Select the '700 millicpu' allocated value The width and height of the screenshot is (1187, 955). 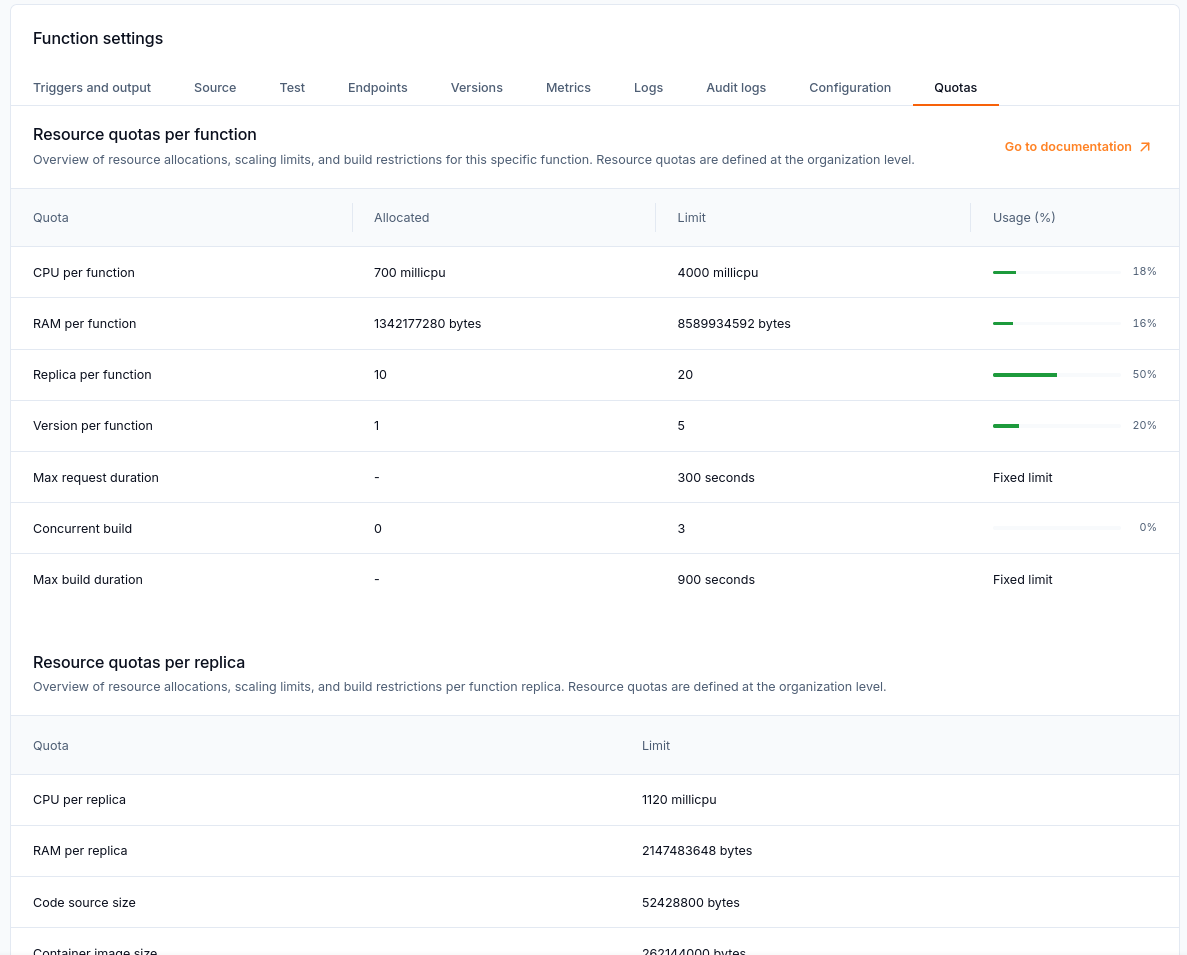coord(410,272)
